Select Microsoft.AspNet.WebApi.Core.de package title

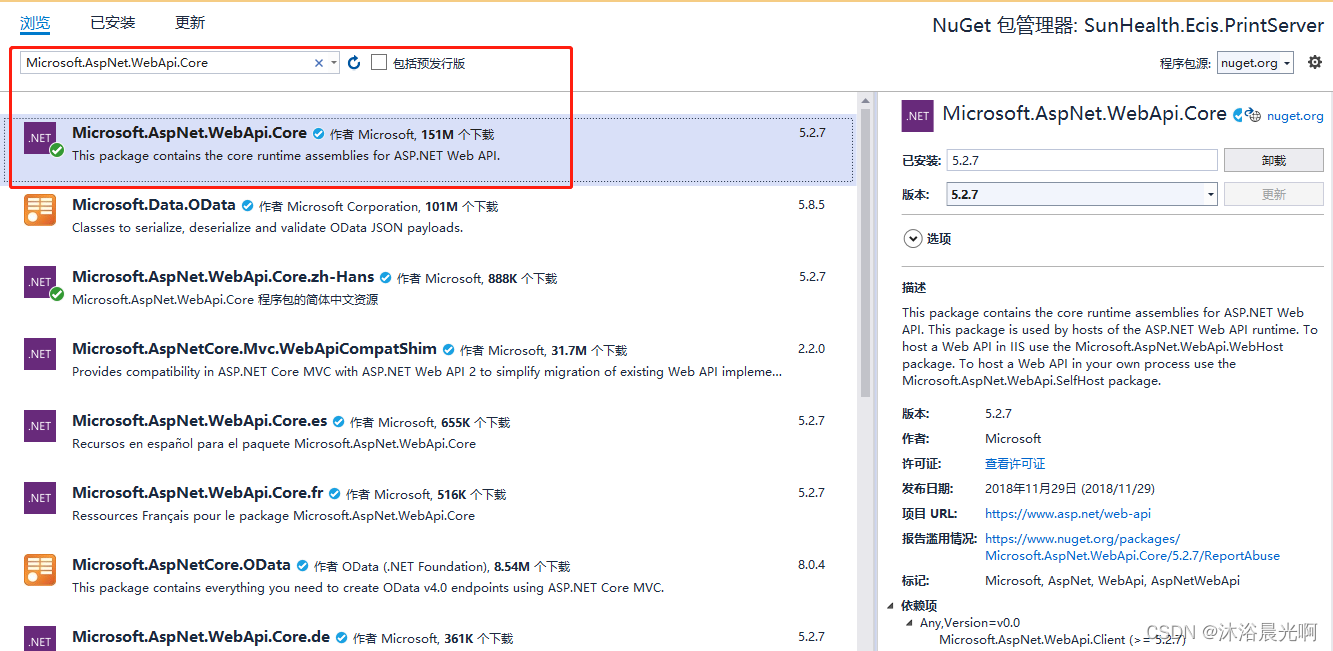pyautogui.click(x=201, y=637)
